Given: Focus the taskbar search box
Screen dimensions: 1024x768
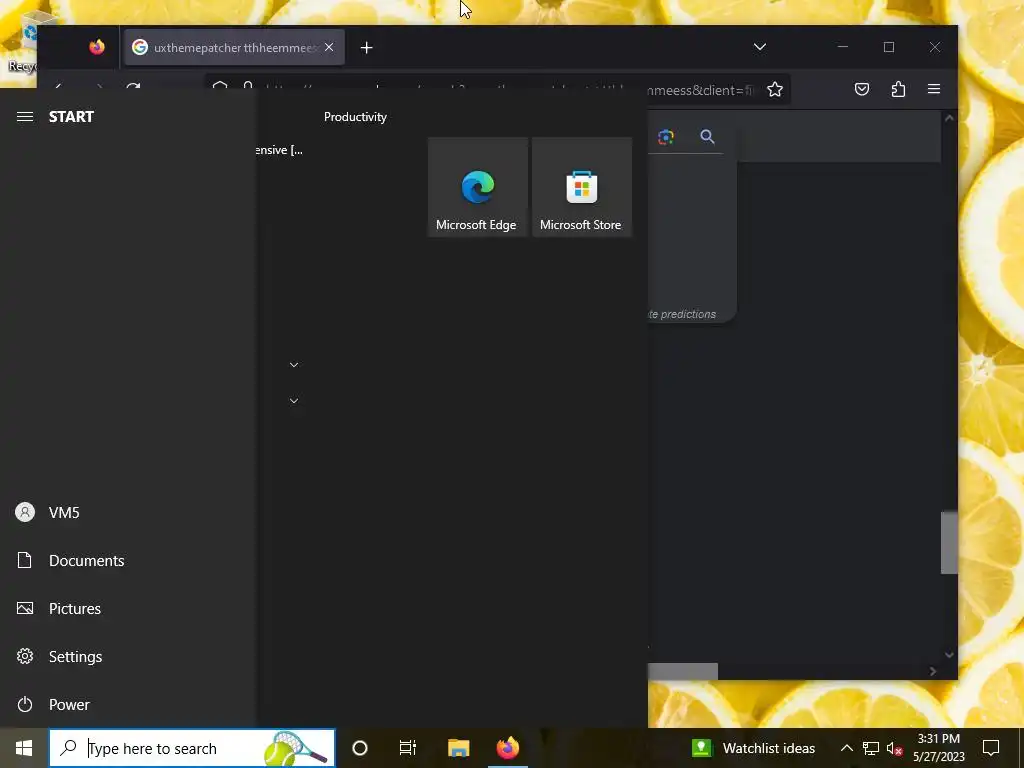Looking at the screenshot, I should (x=192, y=748).
